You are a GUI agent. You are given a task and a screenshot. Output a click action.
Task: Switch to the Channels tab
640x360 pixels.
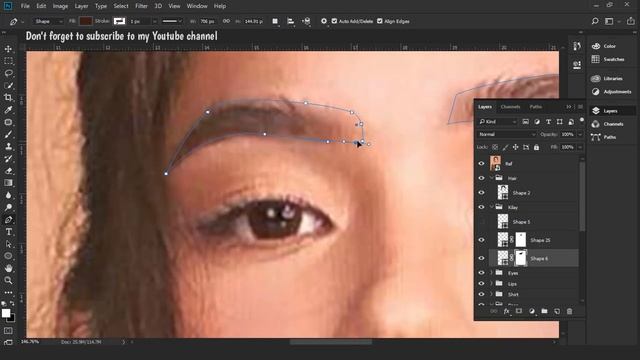coord(510,107)
